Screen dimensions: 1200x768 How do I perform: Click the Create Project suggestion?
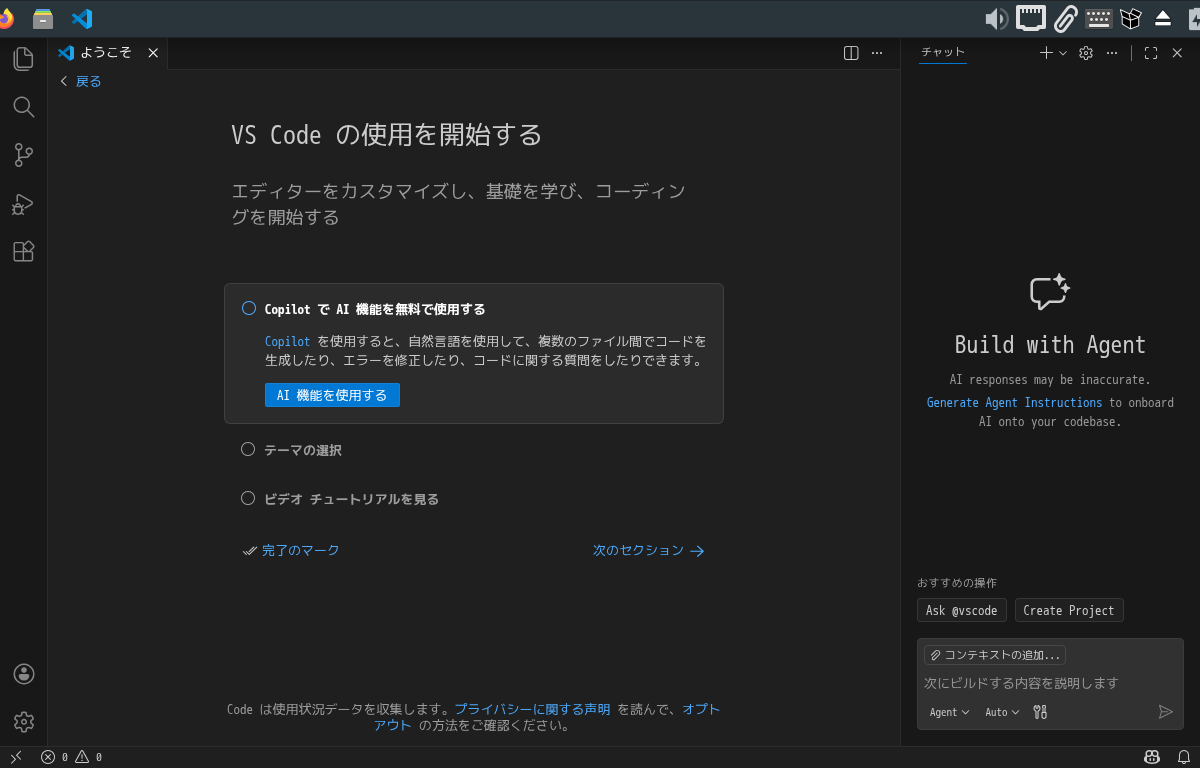(x=1069, y=610)
